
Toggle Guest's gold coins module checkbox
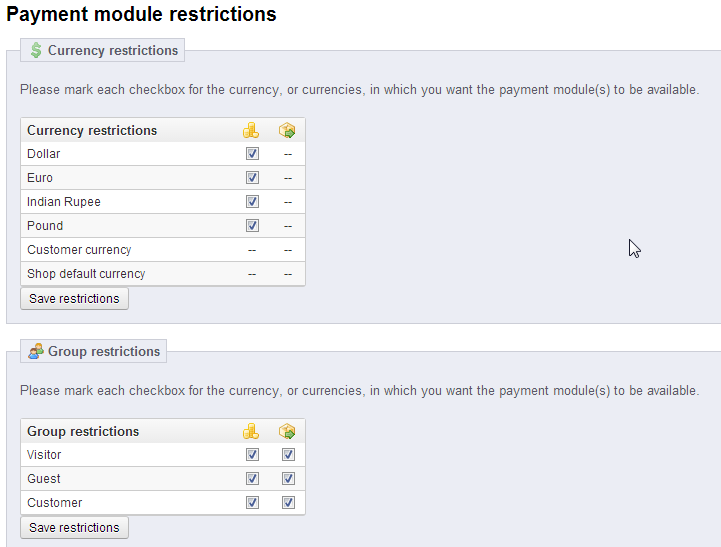click(x=252, y=479)
